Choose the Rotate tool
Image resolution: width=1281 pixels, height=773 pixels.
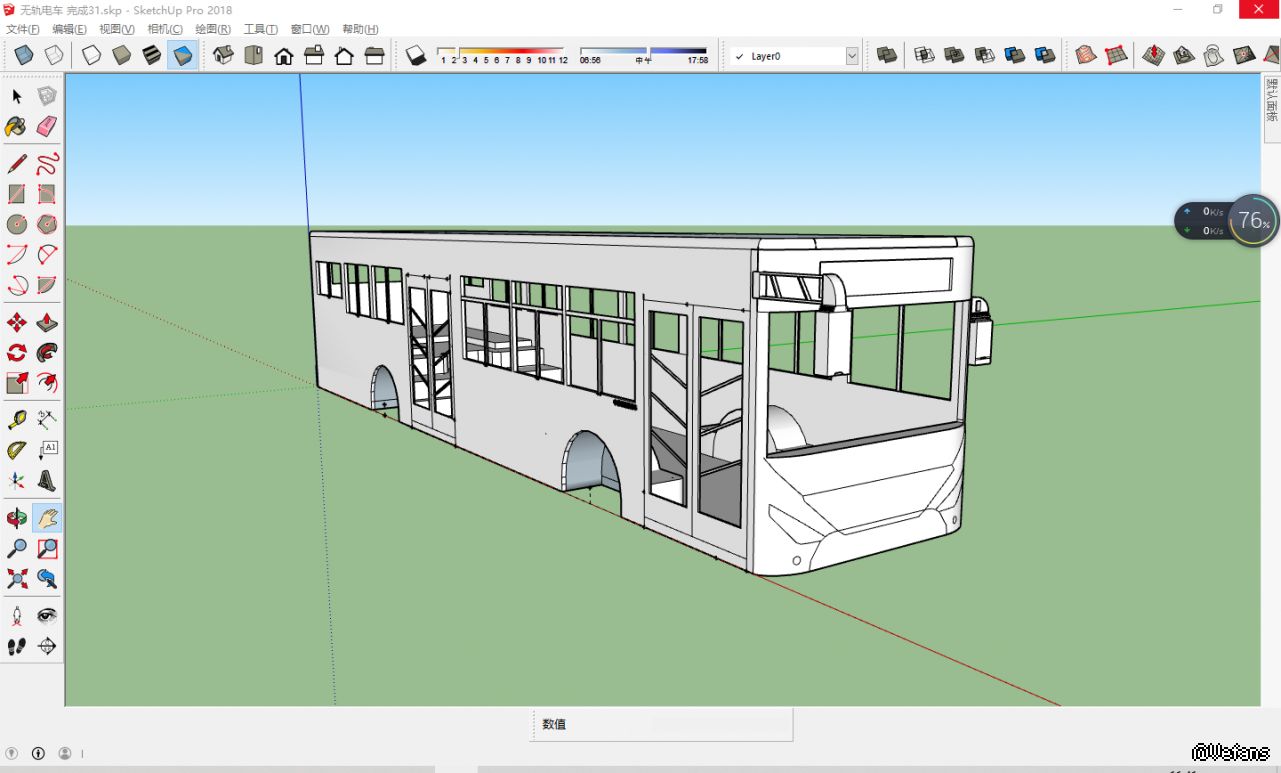pos(17,352)
